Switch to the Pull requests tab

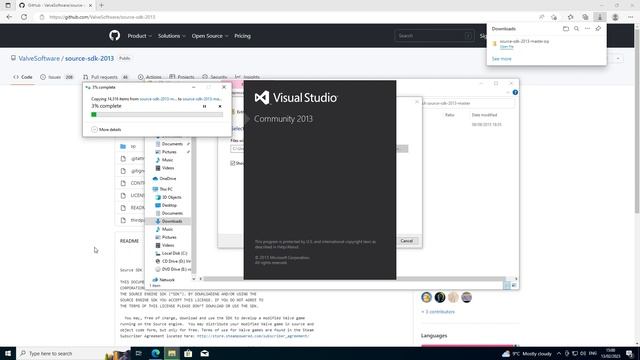(106, 77)
